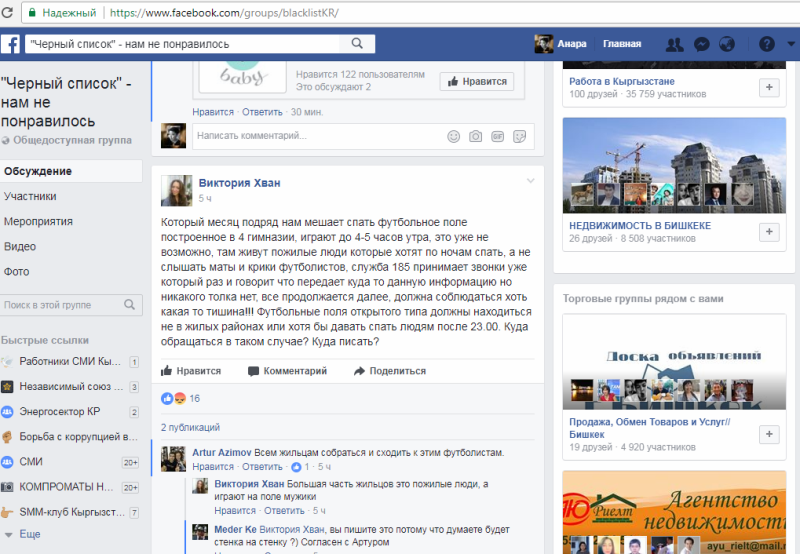Open the Участники tab
The image size is (800, 554).
click(30, 196)
